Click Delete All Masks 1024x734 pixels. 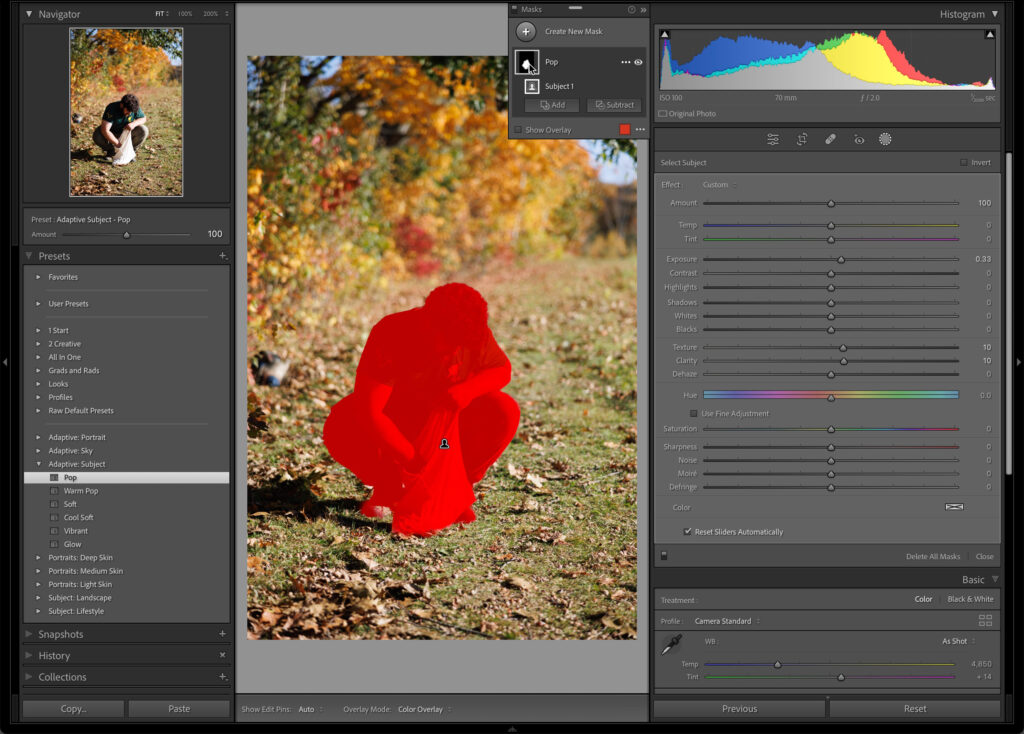click(x=932, y=556)
